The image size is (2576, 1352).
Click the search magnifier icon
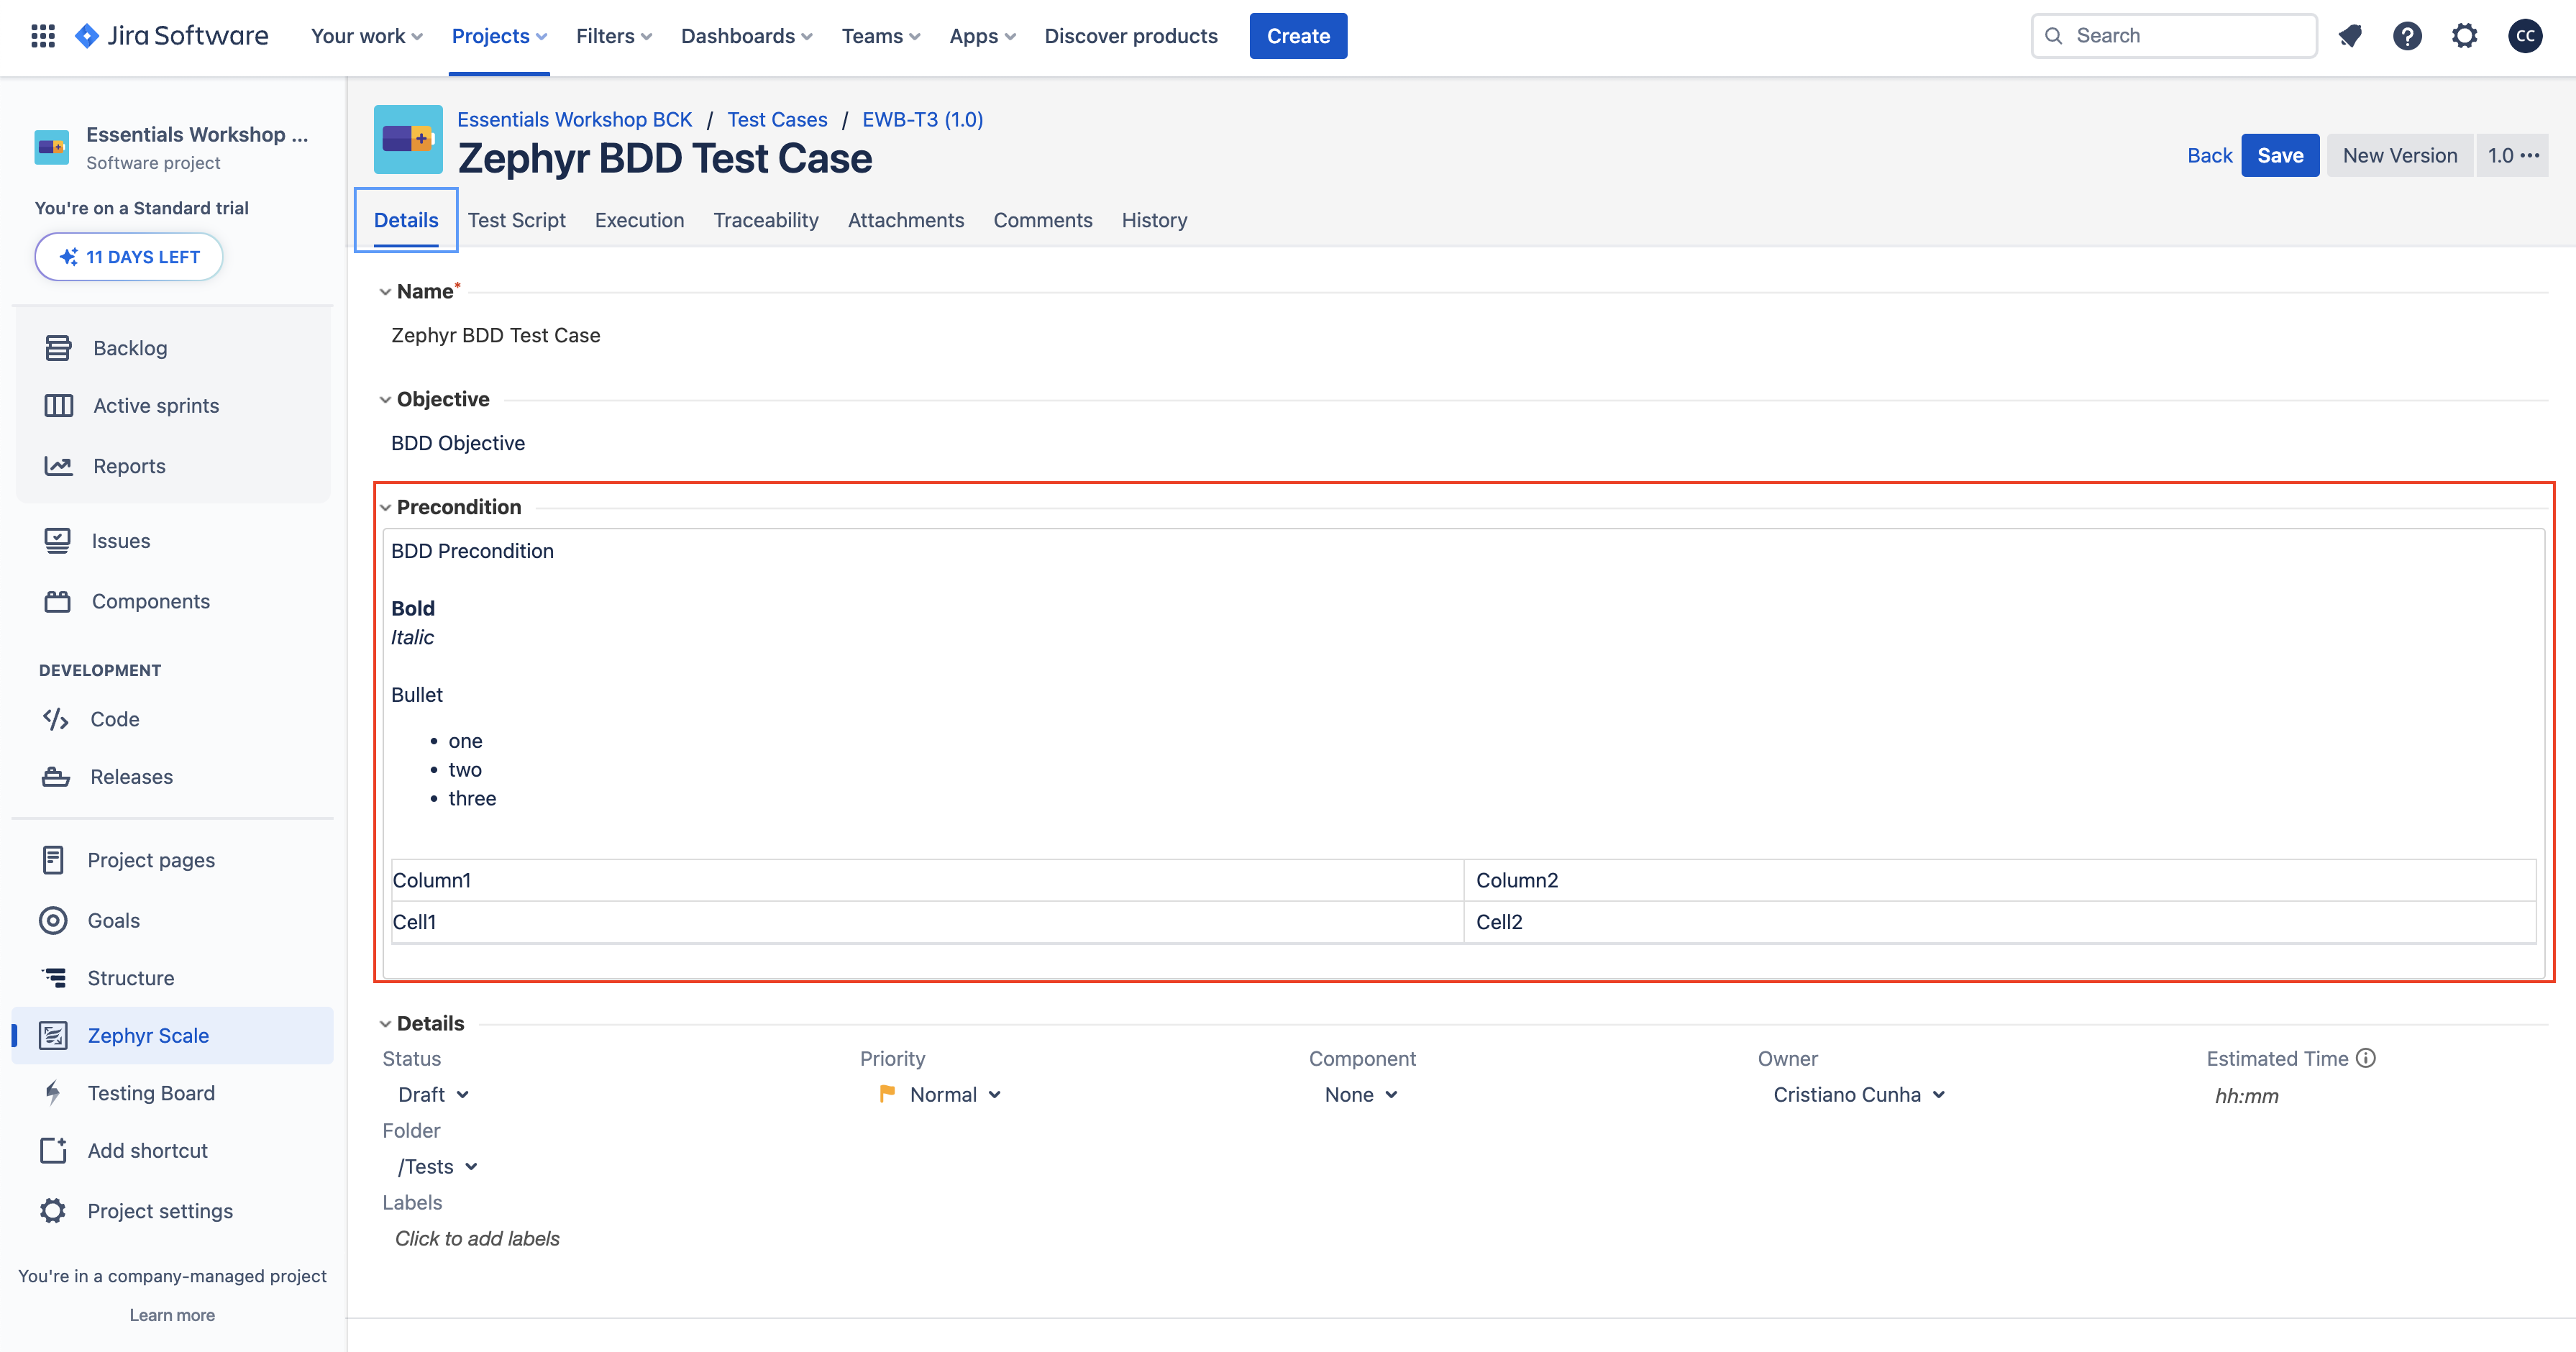tap(2053, 36)
